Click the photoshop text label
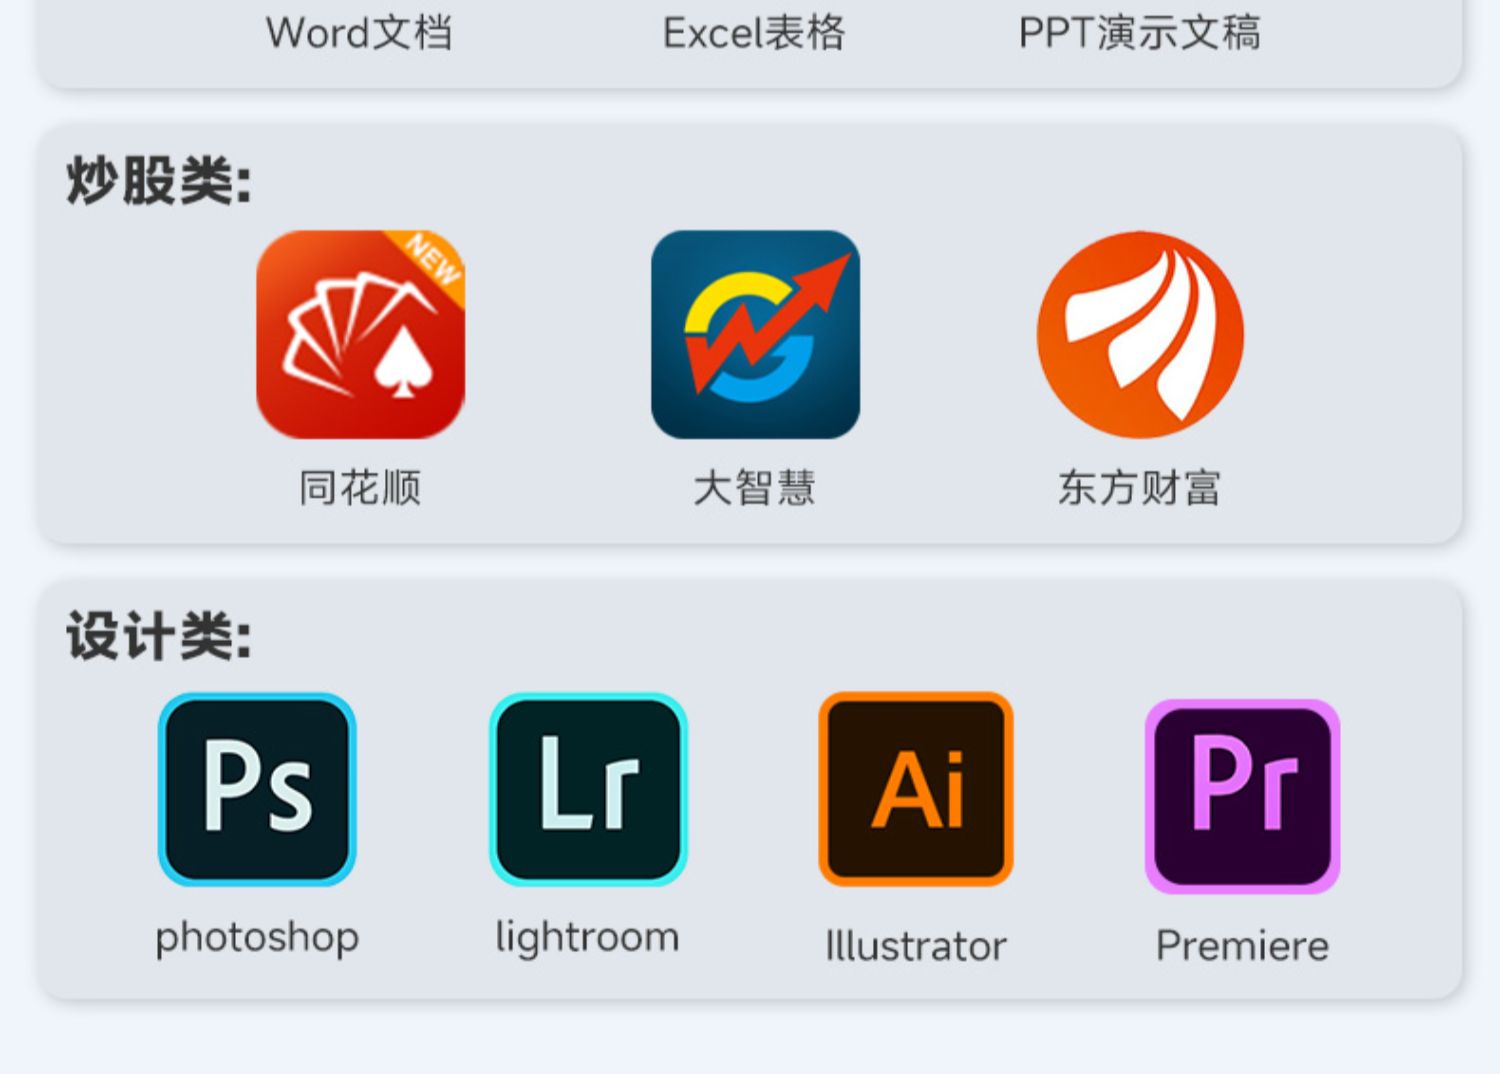The height and width of the screenshot is (1074, 1500). 257,938
